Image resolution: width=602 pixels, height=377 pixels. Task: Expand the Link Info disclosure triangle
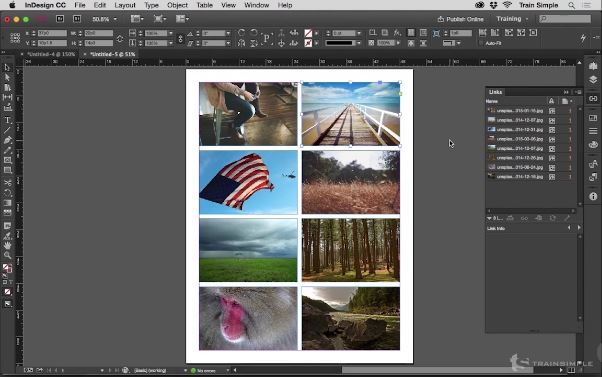coord(489,218)
